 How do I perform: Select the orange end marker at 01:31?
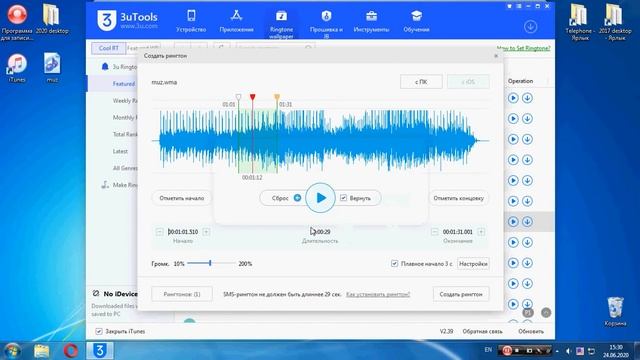click(x=277, y=97)
